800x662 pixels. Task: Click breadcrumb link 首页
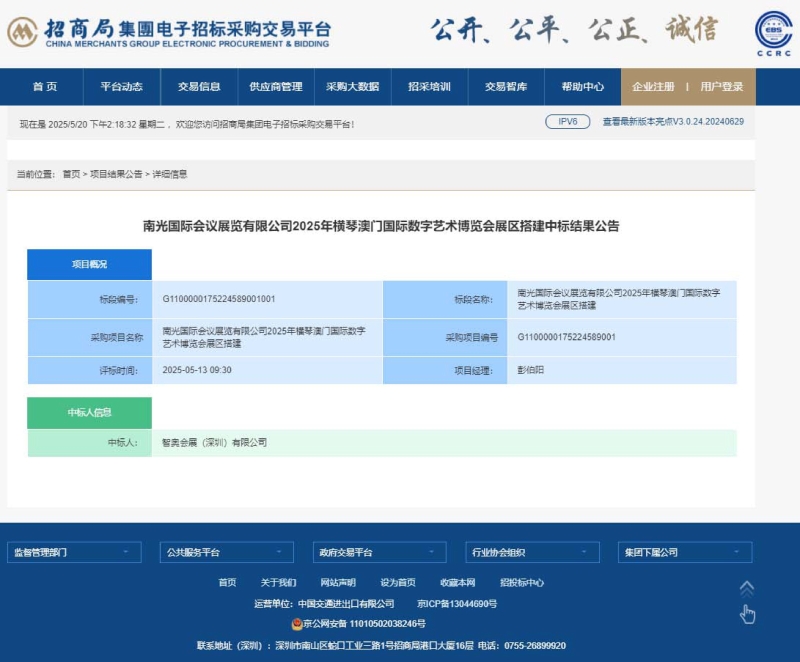pyautogui.click(x=71, y=174)
